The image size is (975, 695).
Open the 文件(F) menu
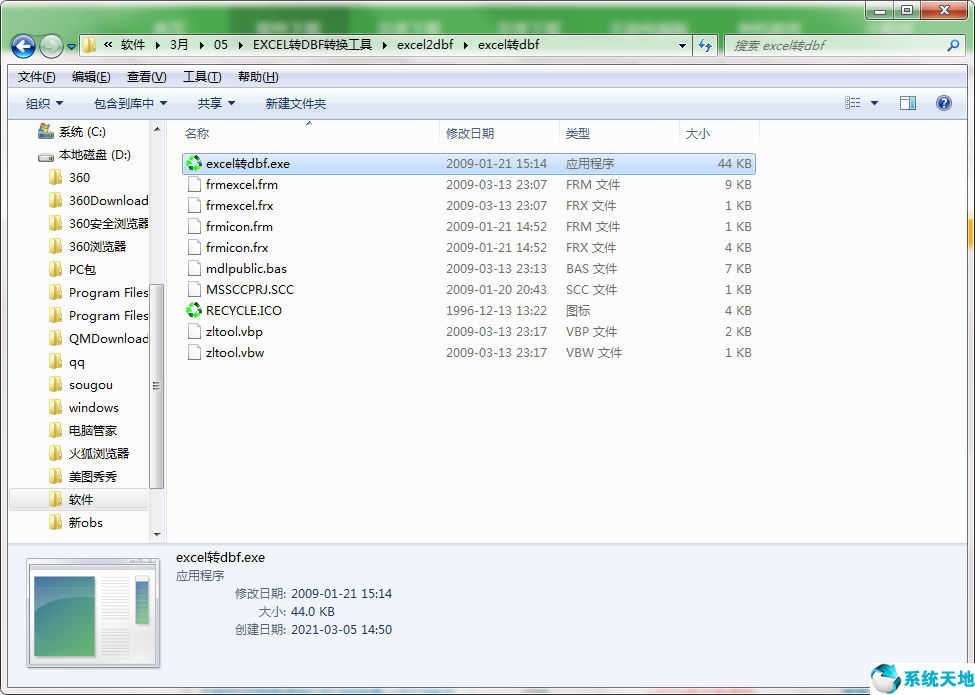coord(36,77)
